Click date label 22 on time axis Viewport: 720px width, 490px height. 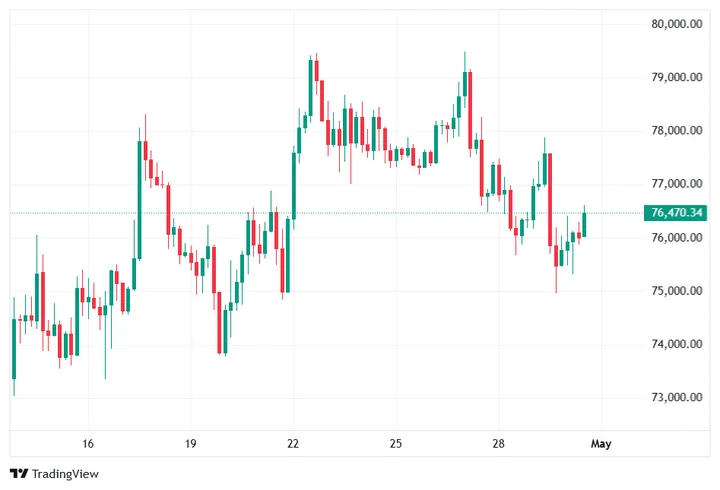point(293,443)
